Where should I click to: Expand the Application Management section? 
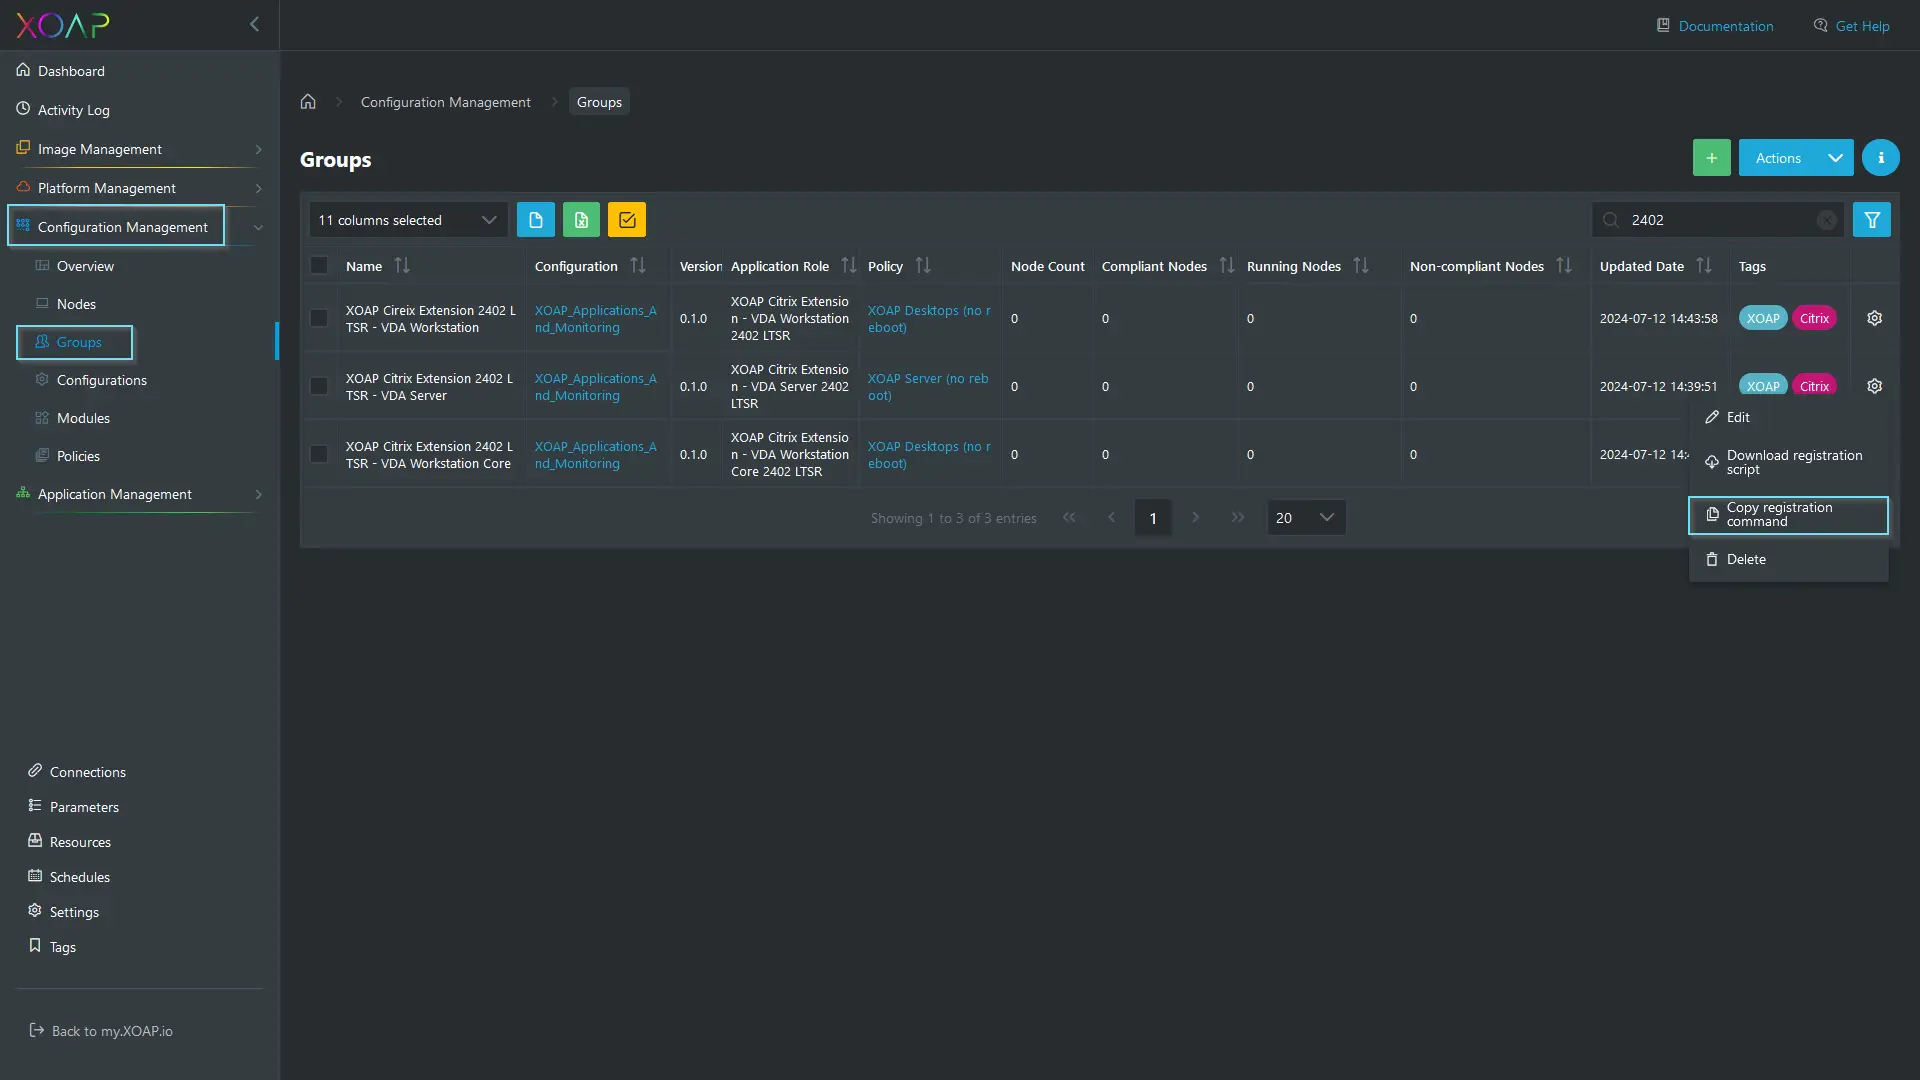(x=139, y=494)
